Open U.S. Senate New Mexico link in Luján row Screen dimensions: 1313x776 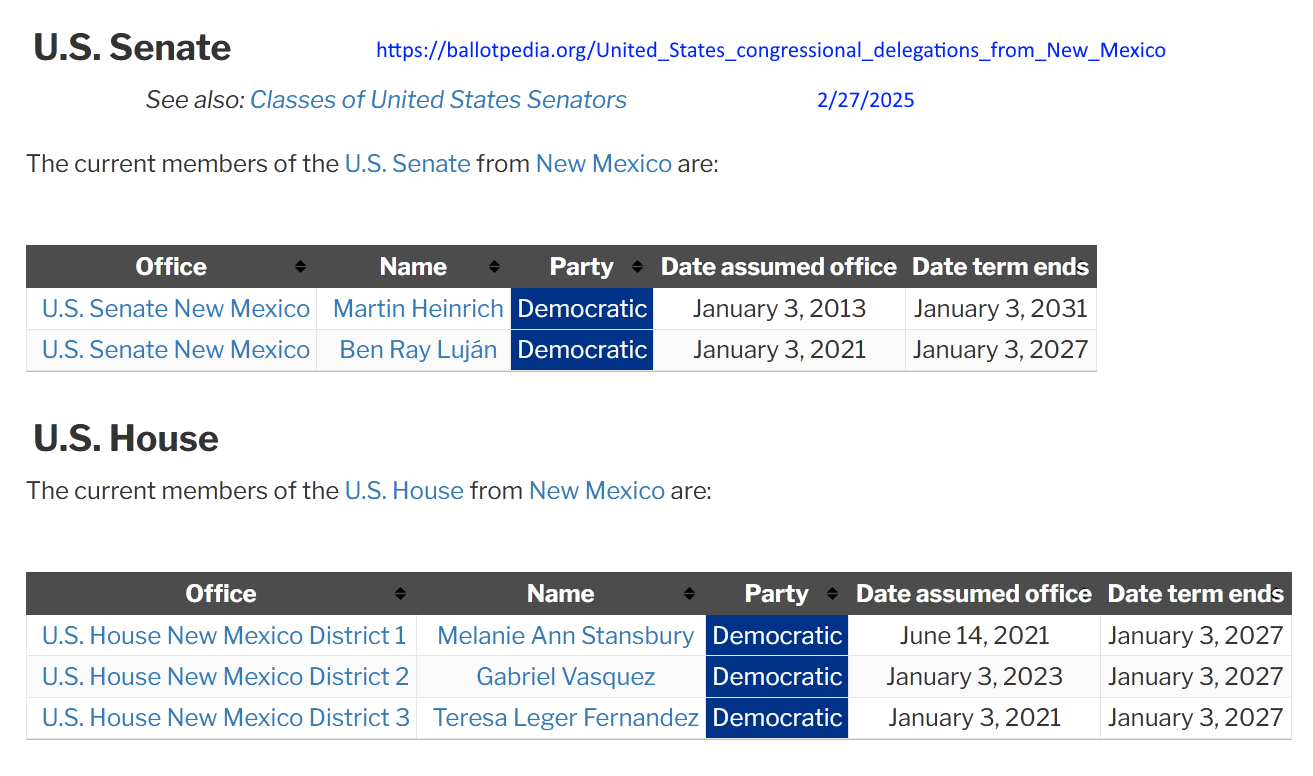tap(176, 350)
